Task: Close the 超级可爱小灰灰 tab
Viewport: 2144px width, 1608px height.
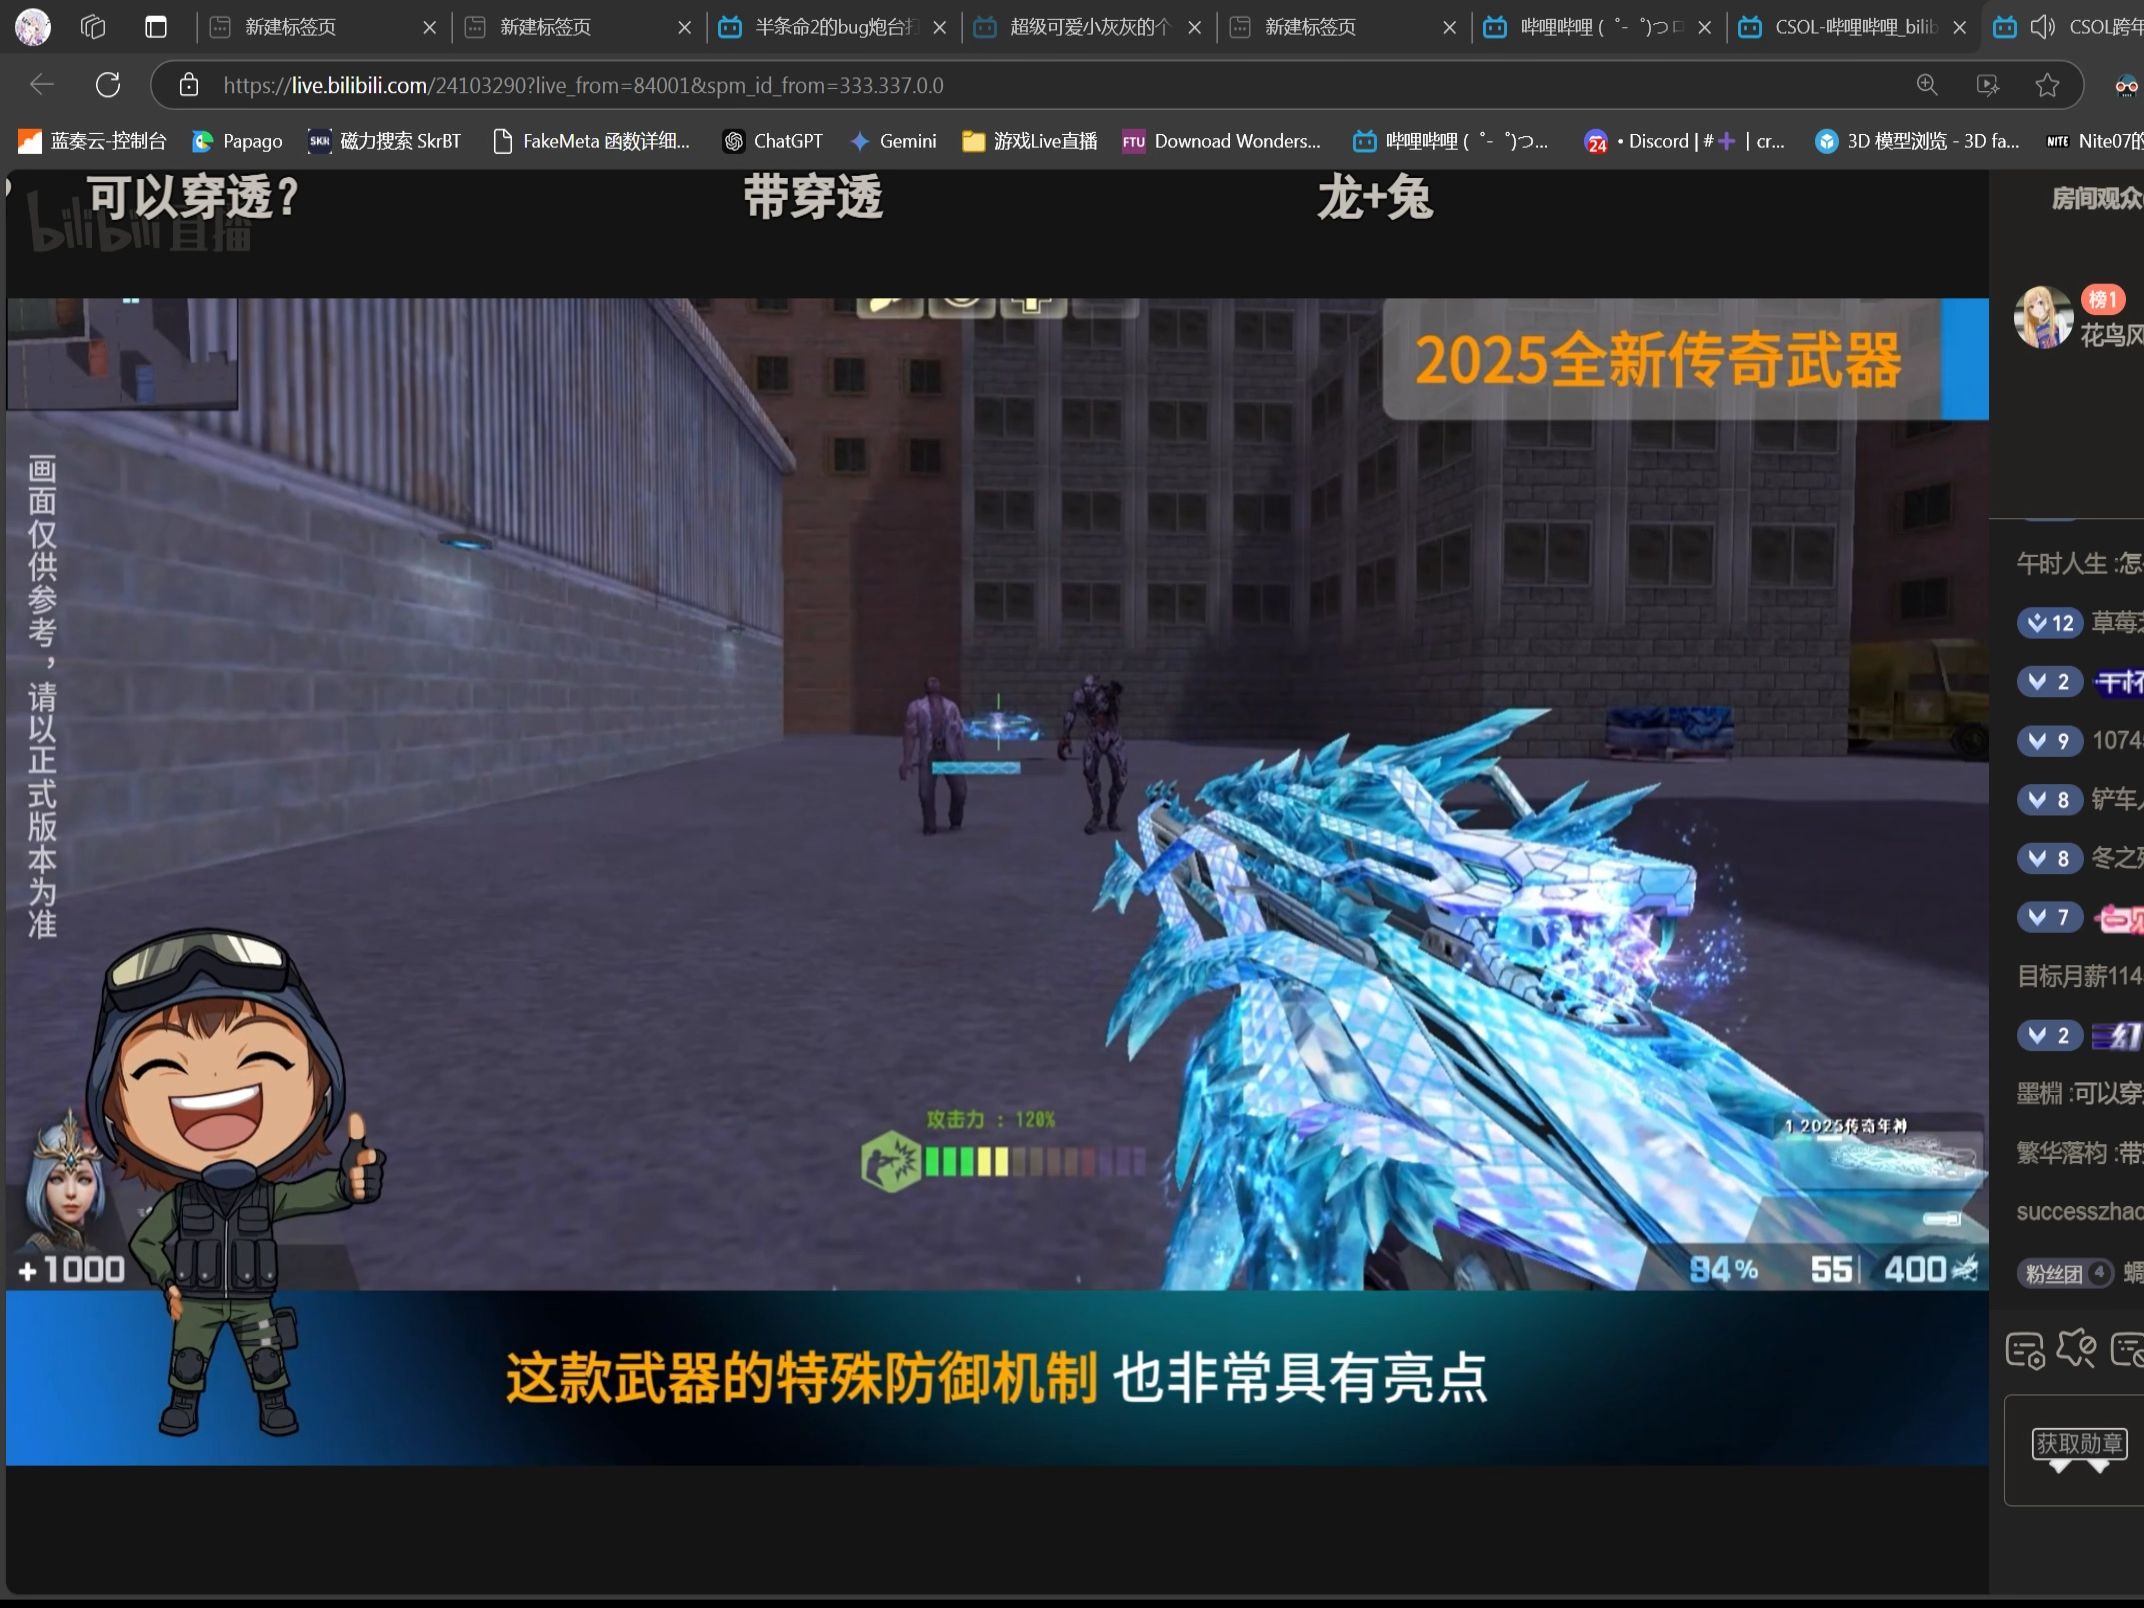Action: pyautogui.click(x=1194, y=28)
